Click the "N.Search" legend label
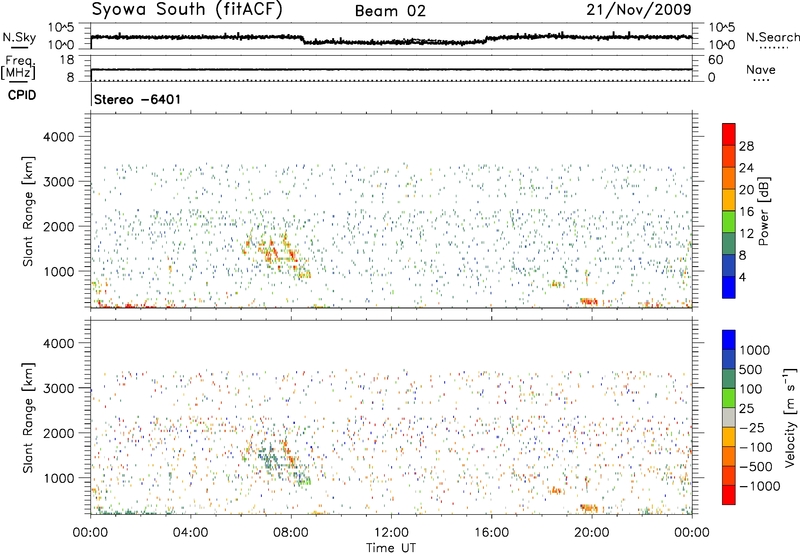 tap(772, 37)
